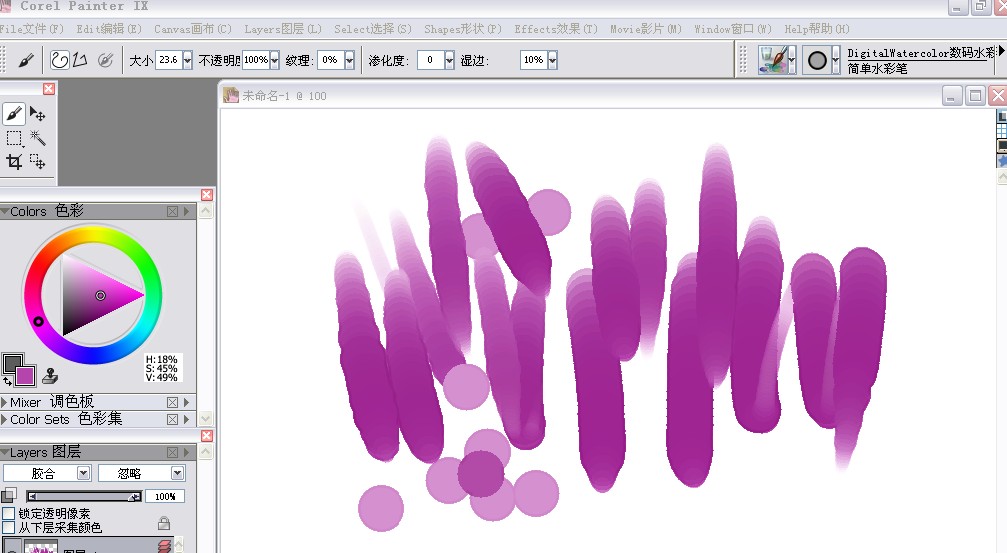The image size is (1007, 553).
Task: Expand the Mixer 调色板 panel
Action: pos(4,402)
